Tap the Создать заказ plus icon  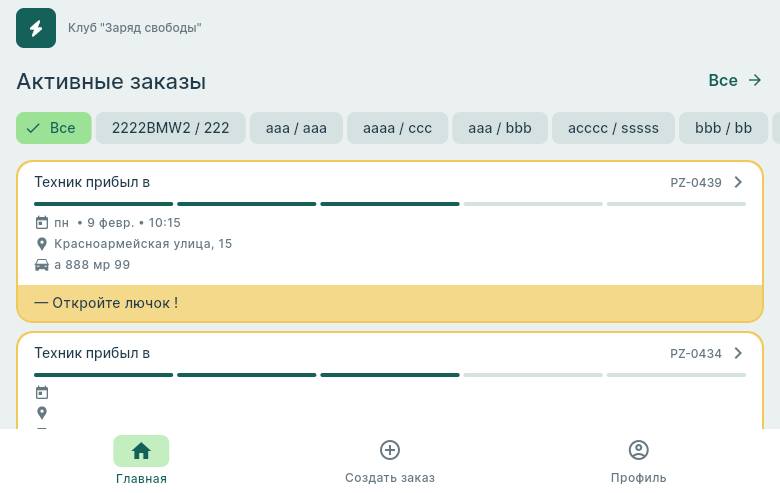[390, 450]
